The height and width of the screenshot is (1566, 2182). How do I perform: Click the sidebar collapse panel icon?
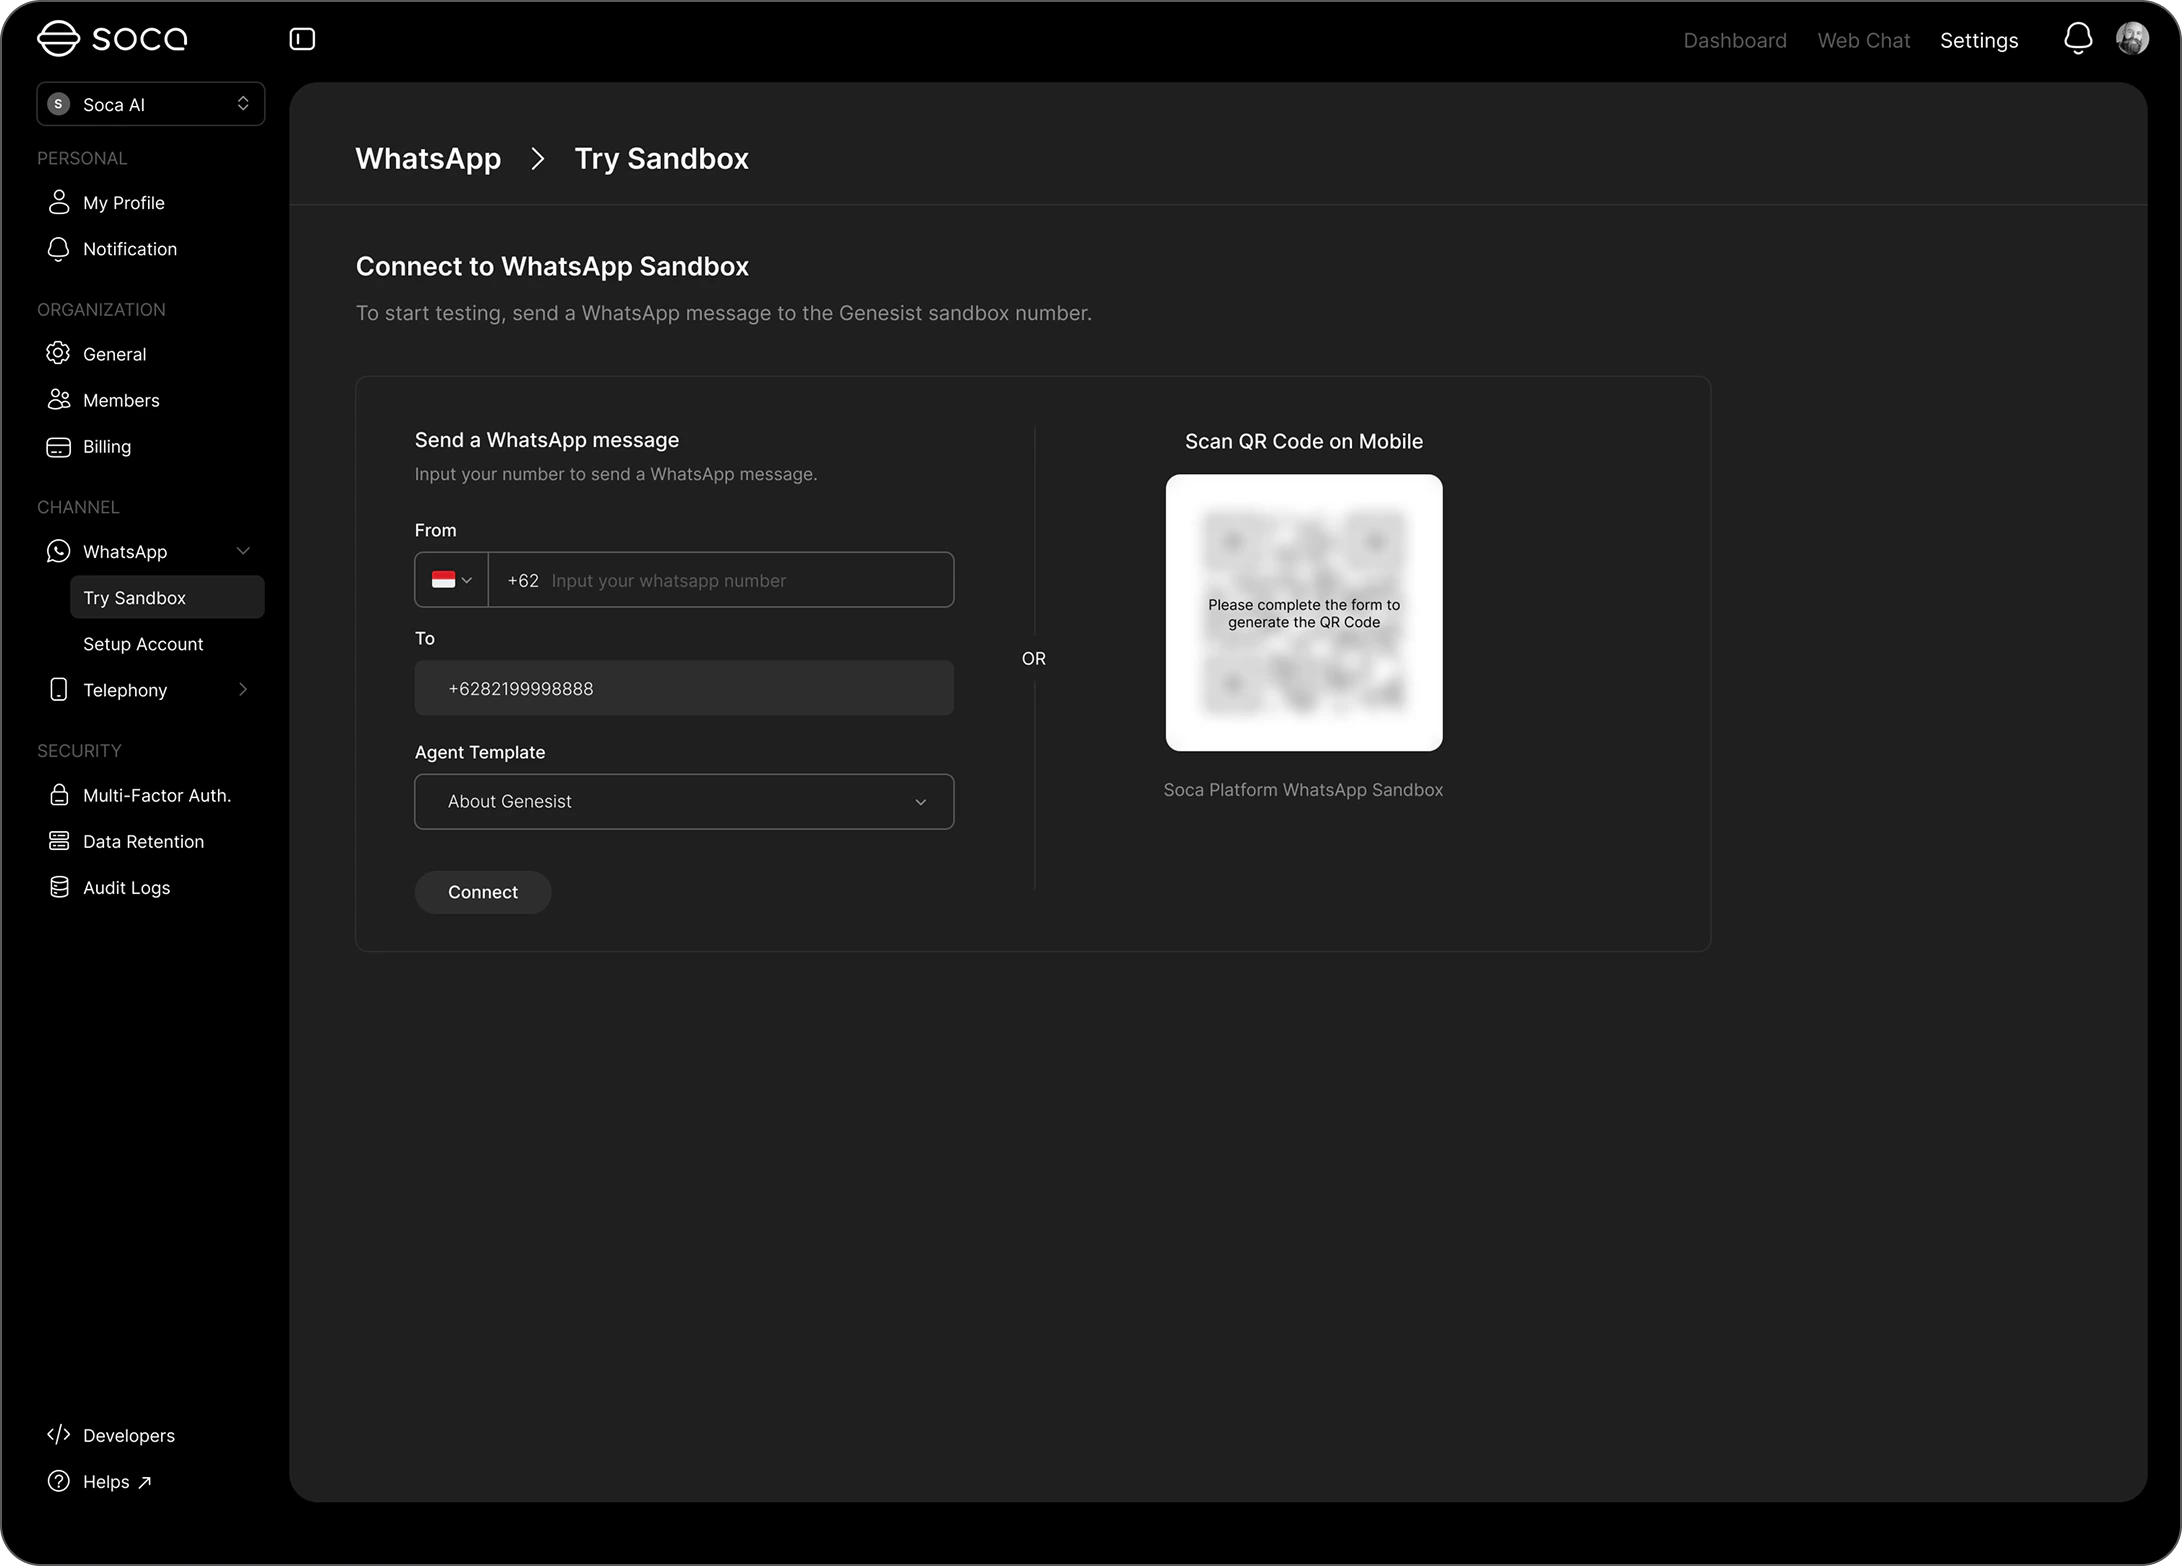tap(302, 39)
